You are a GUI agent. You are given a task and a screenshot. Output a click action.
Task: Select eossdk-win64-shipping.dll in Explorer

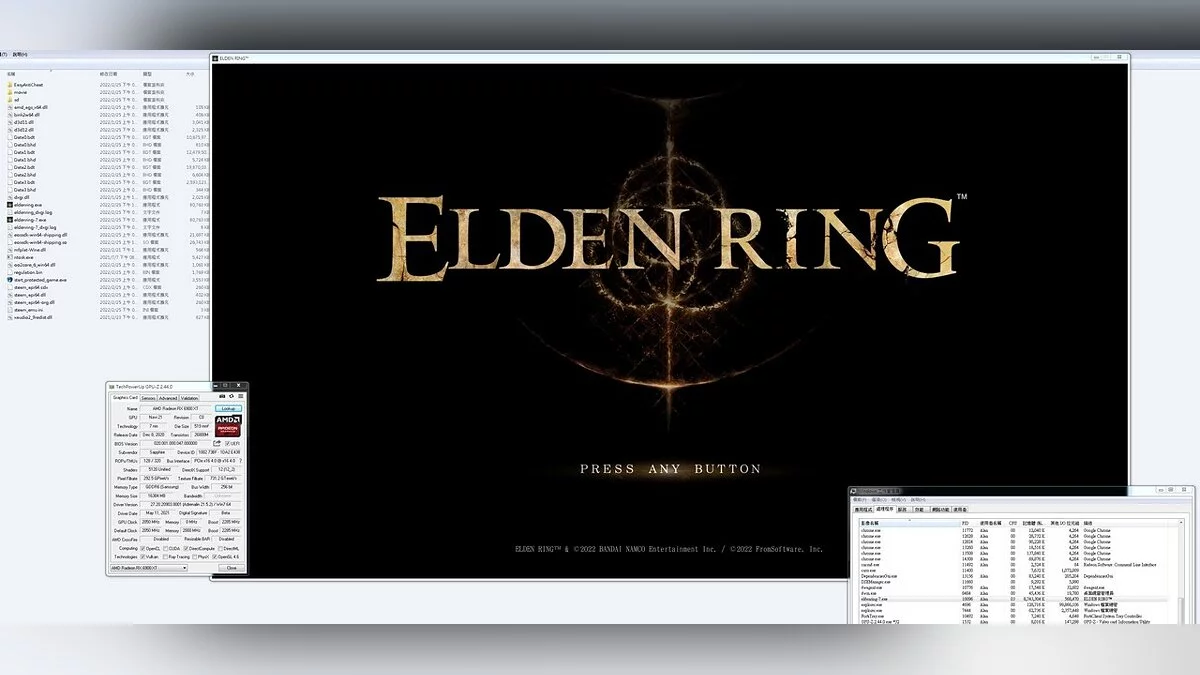tap(37, 235)
